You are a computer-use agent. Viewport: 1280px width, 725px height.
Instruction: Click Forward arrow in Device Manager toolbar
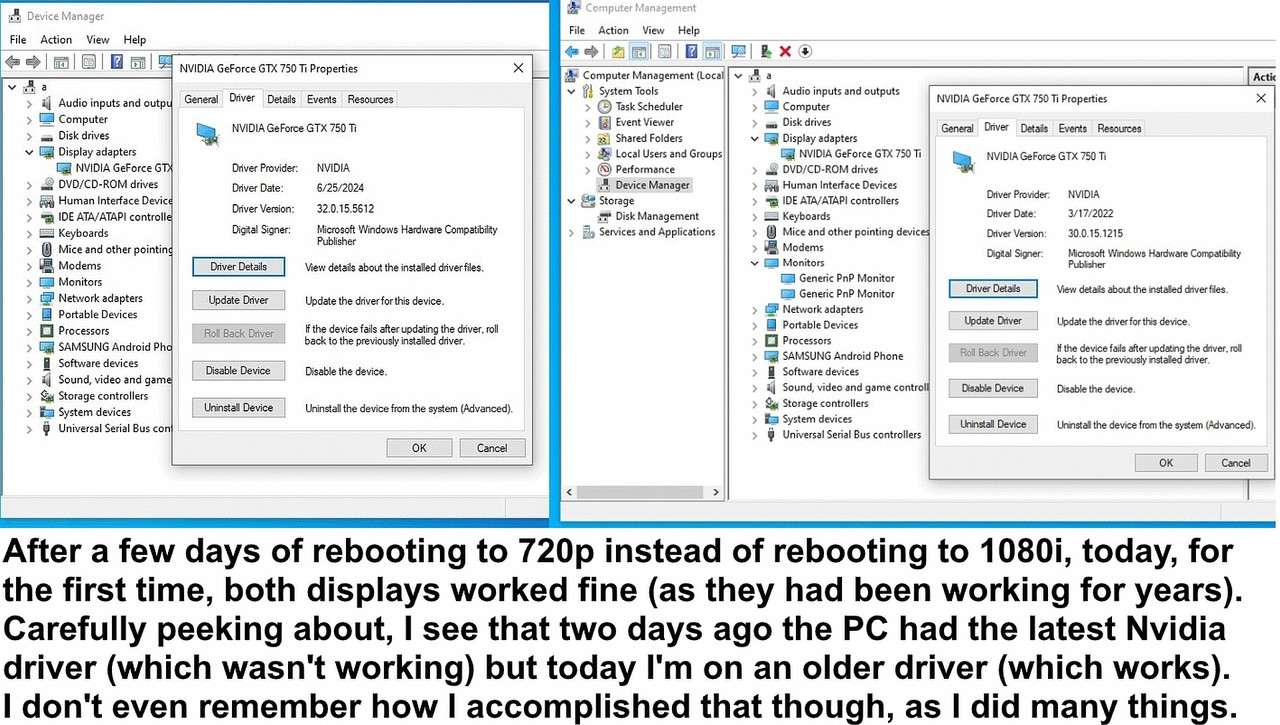pyautogui.click(x=33, y=62)
